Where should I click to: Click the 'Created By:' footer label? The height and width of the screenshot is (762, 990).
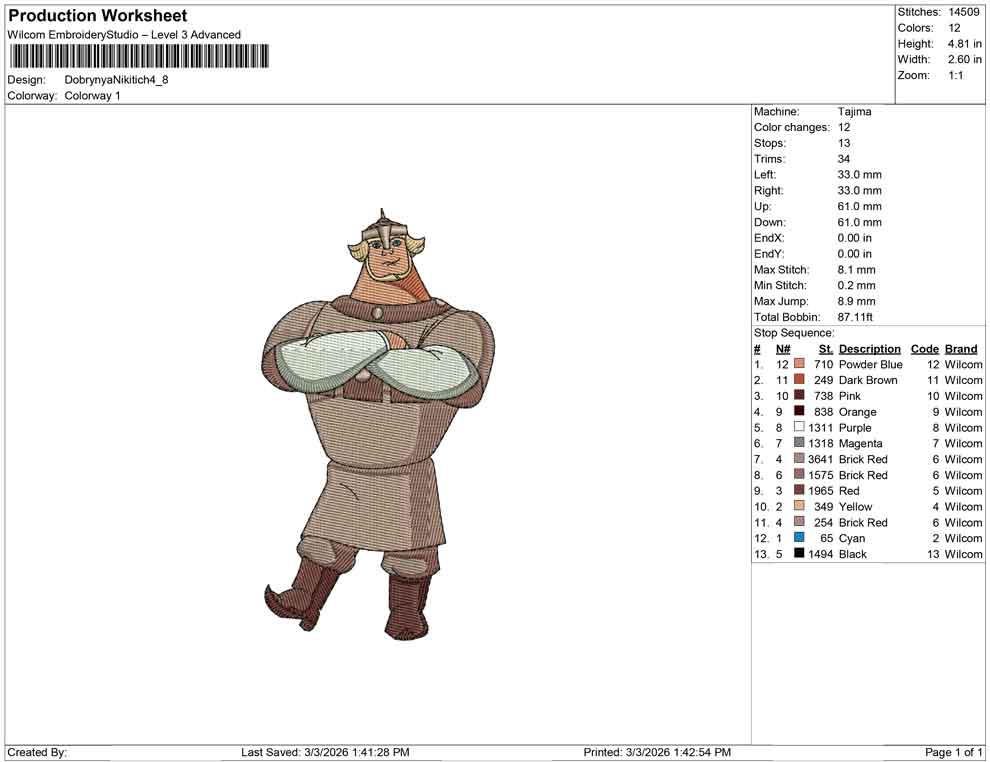pyautogui.click(x=37, y=752)
